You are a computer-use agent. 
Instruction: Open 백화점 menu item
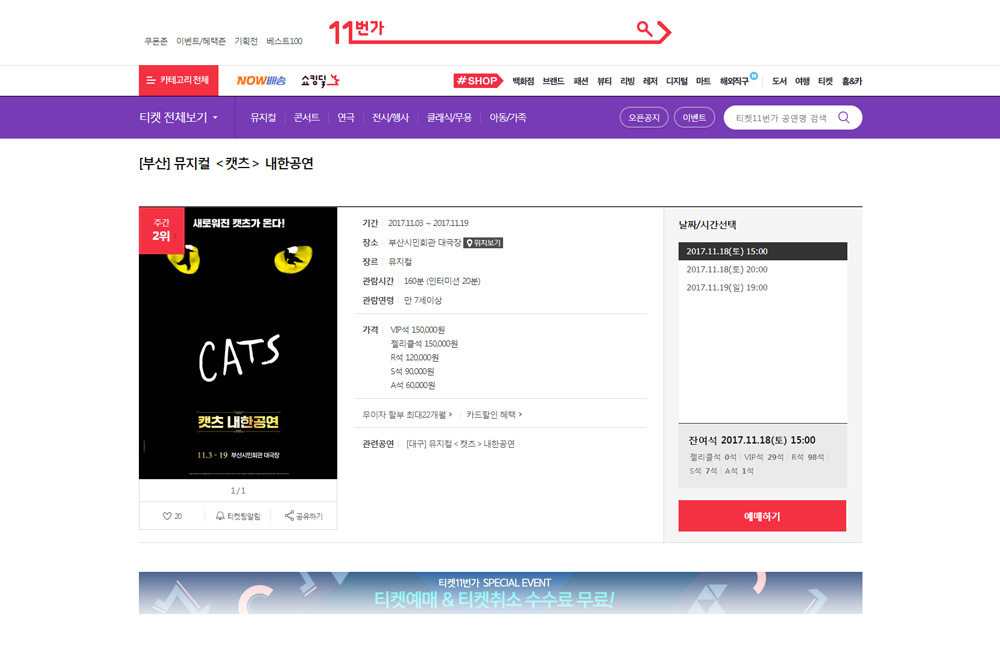pyautogui.click(x=523, y=81)
